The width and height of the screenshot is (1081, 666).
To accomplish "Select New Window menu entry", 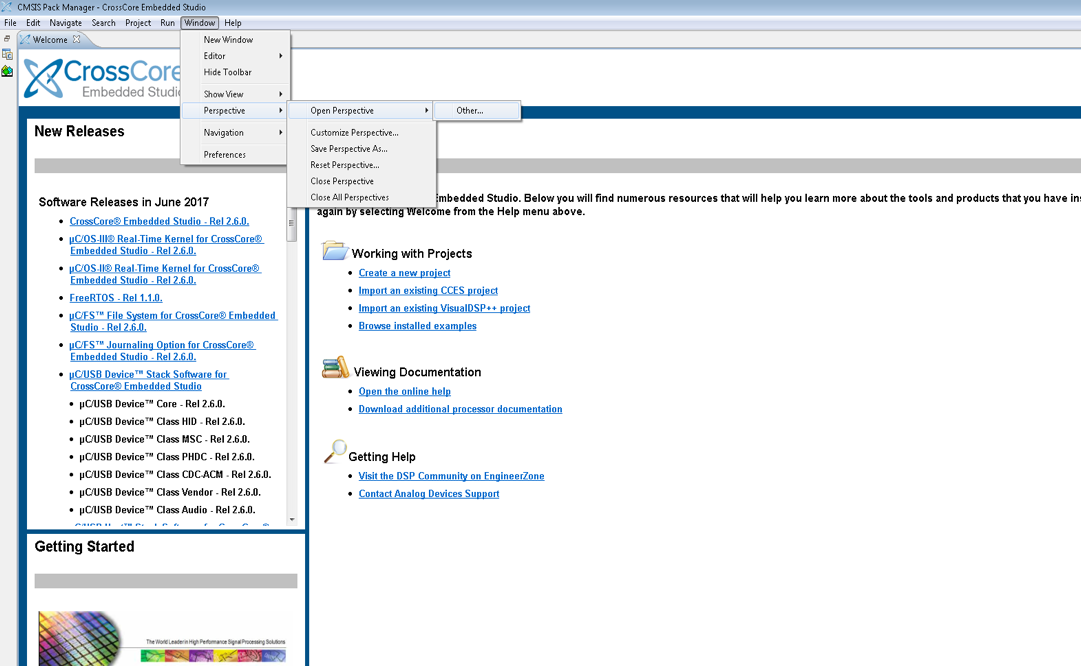I will 235,40.
